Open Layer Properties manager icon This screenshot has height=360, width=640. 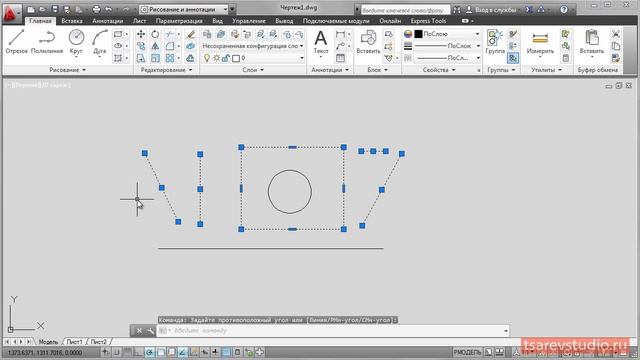coord(207,34)
